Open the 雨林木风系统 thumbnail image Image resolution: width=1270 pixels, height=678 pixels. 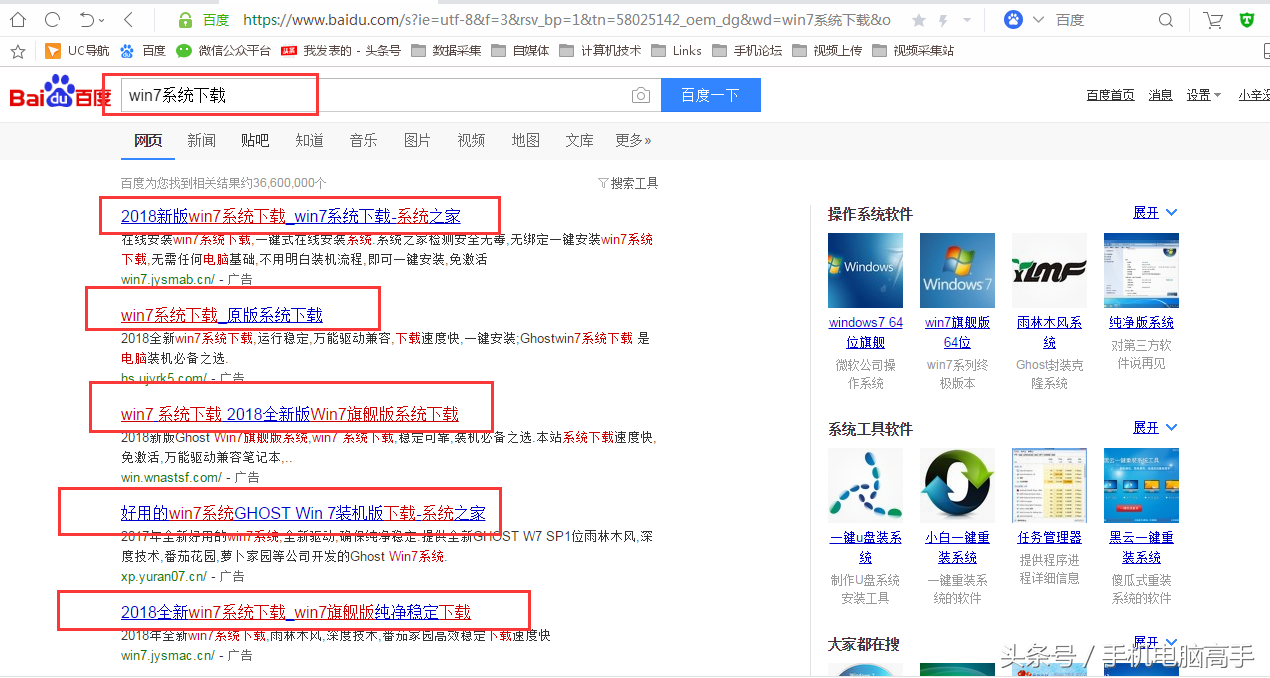pos(1049,270)
